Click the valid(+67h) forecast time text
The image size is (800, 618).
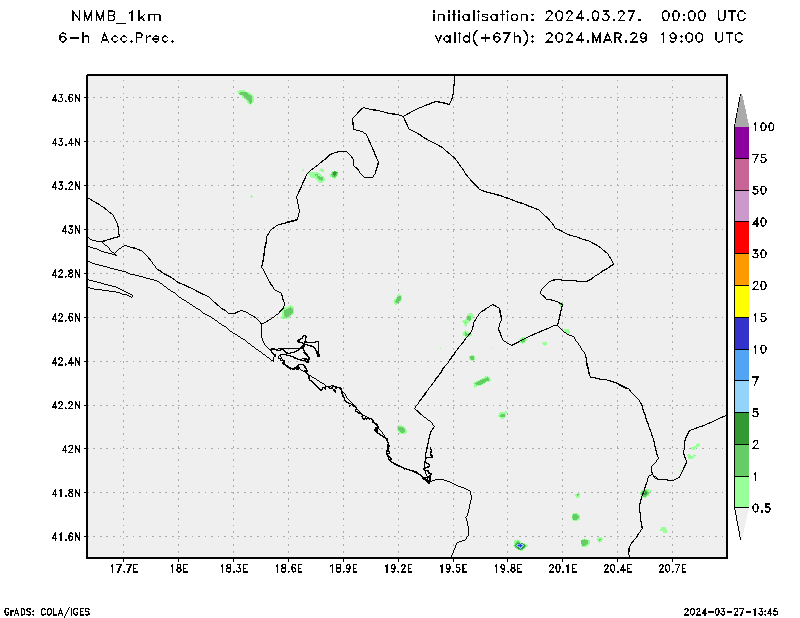(589, 37)
